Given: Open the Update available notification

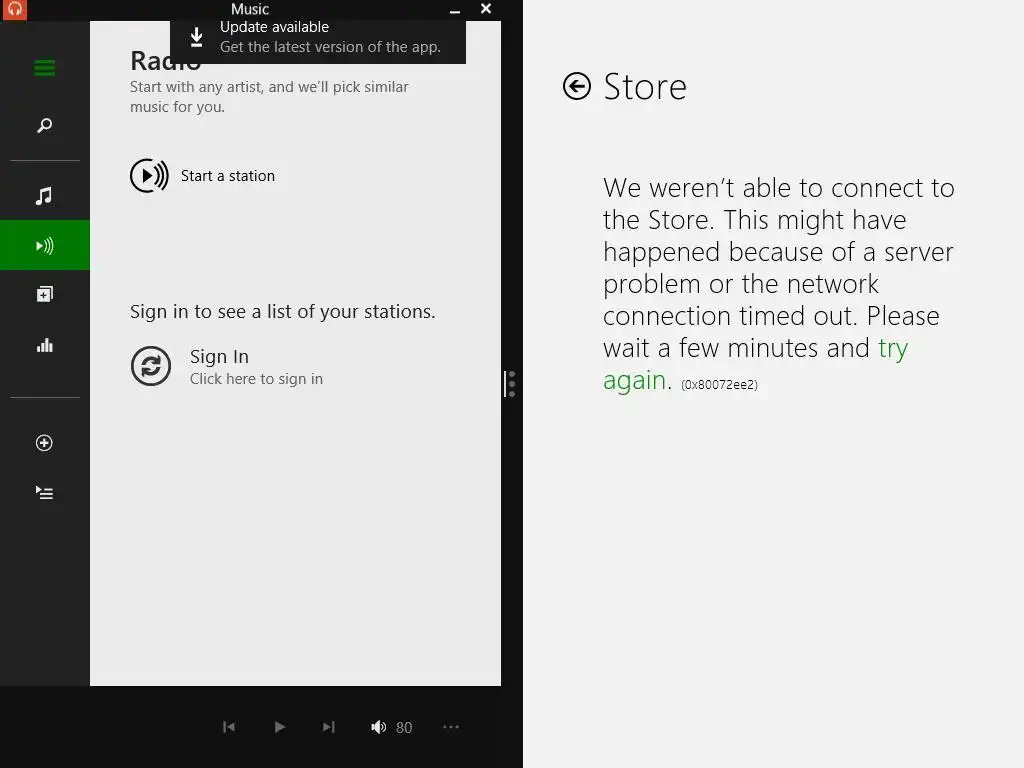Looking at the screenshot, I should pos(318,40).
